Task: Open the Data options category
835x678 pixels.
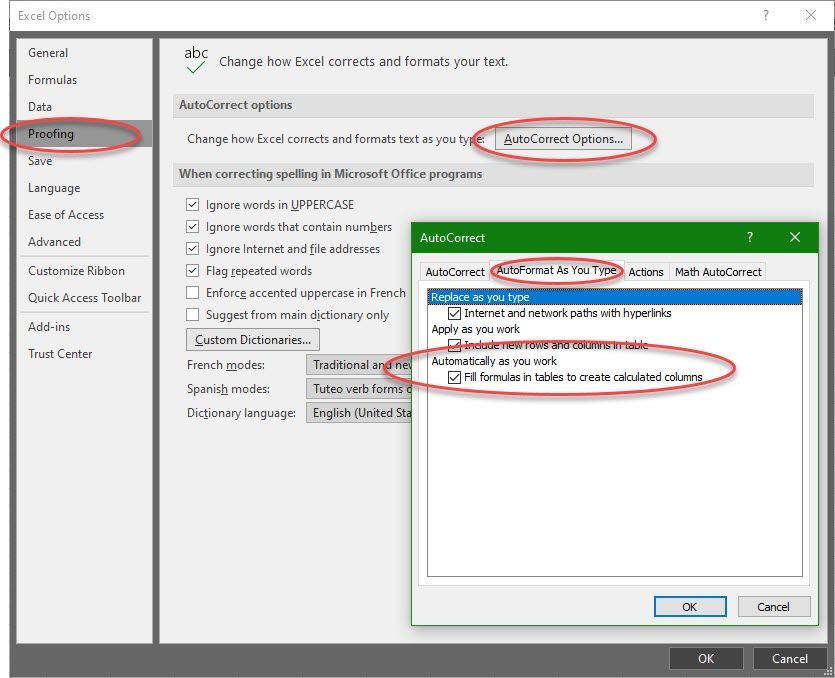Action: (40, 107)
